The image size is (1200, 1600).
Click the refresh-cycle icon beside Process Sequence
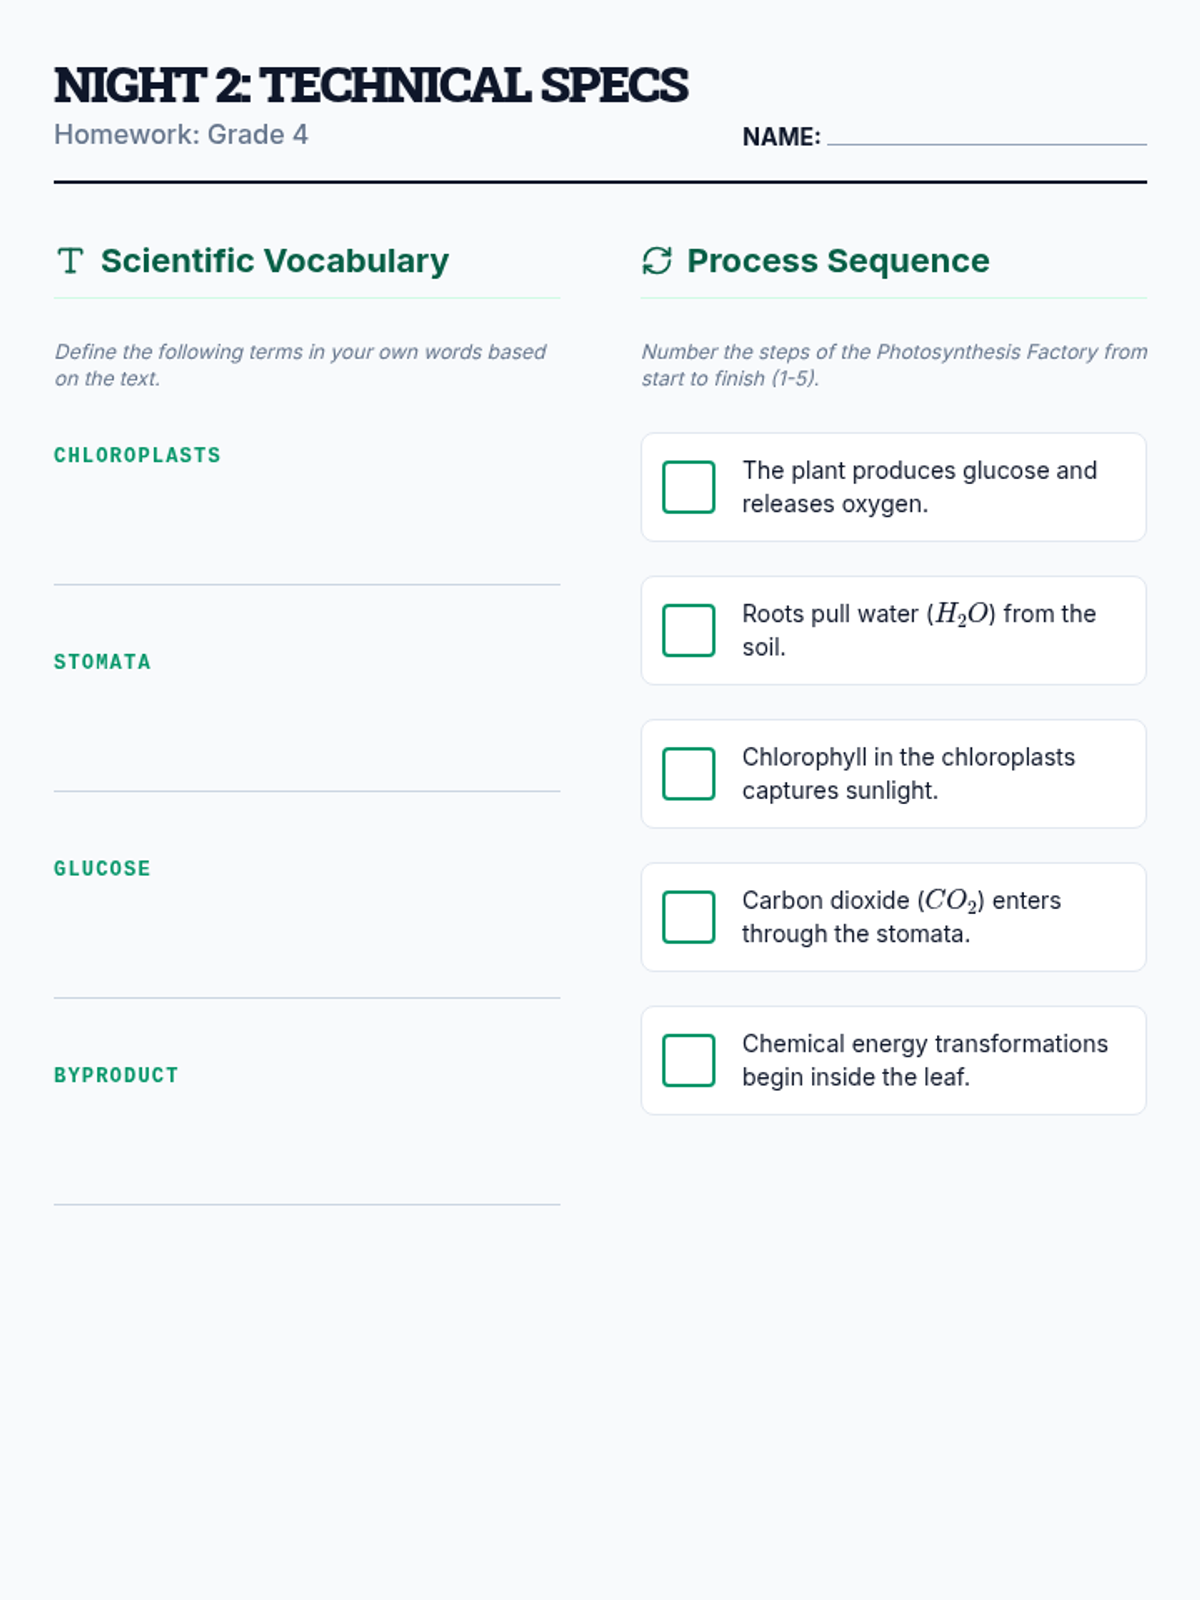tap(657, 261)
